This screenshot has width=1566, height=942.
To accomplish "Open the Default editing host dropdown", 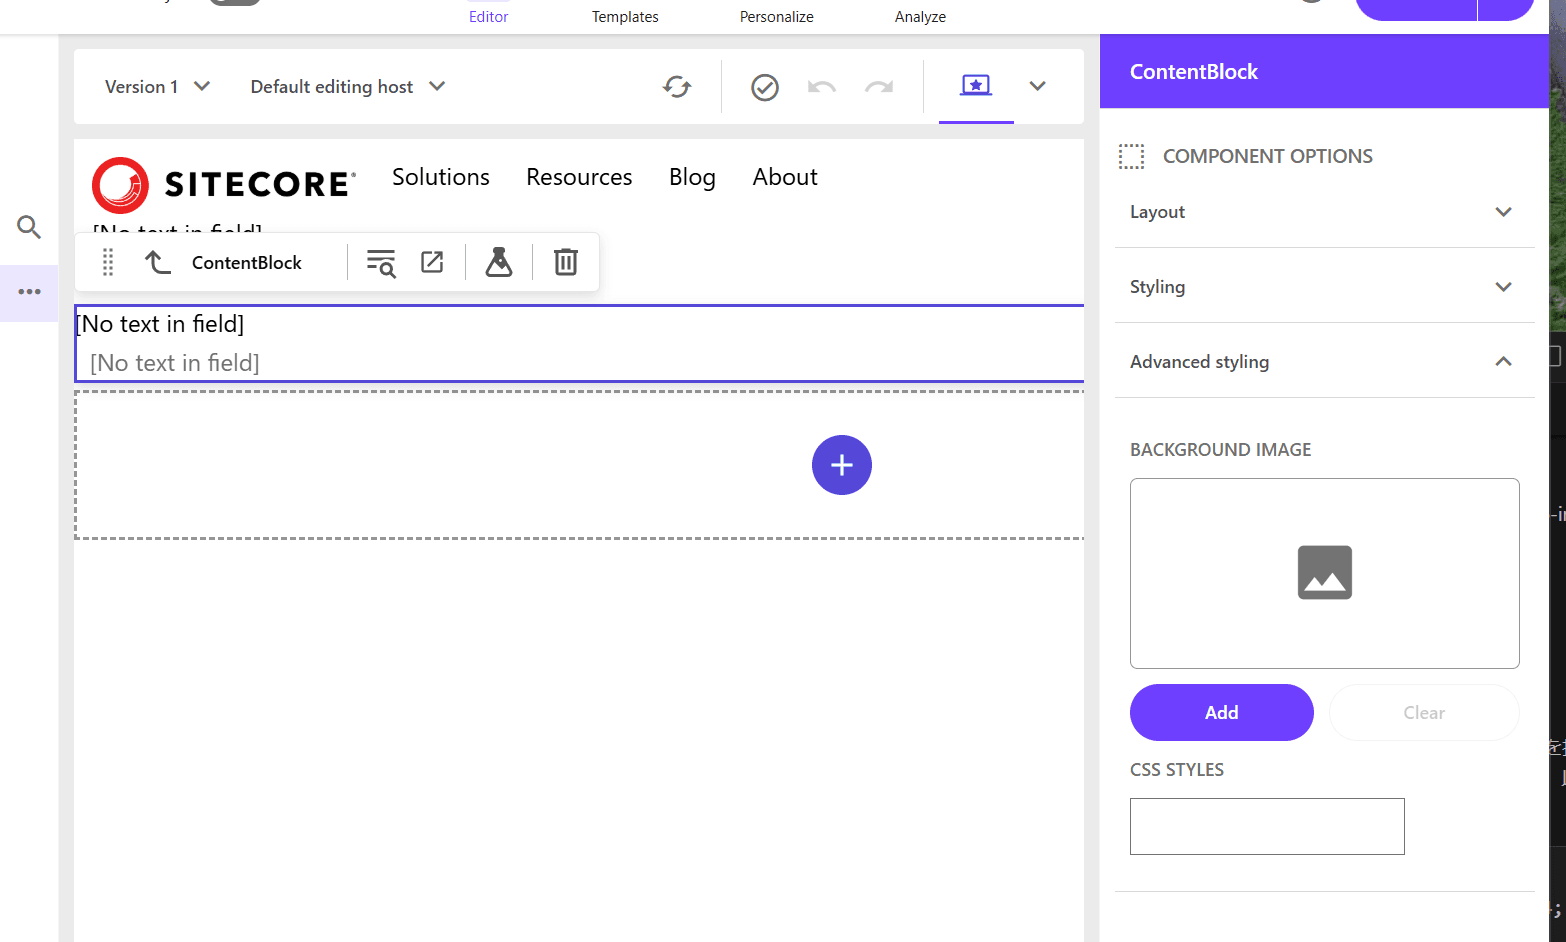I will (347, 87).
